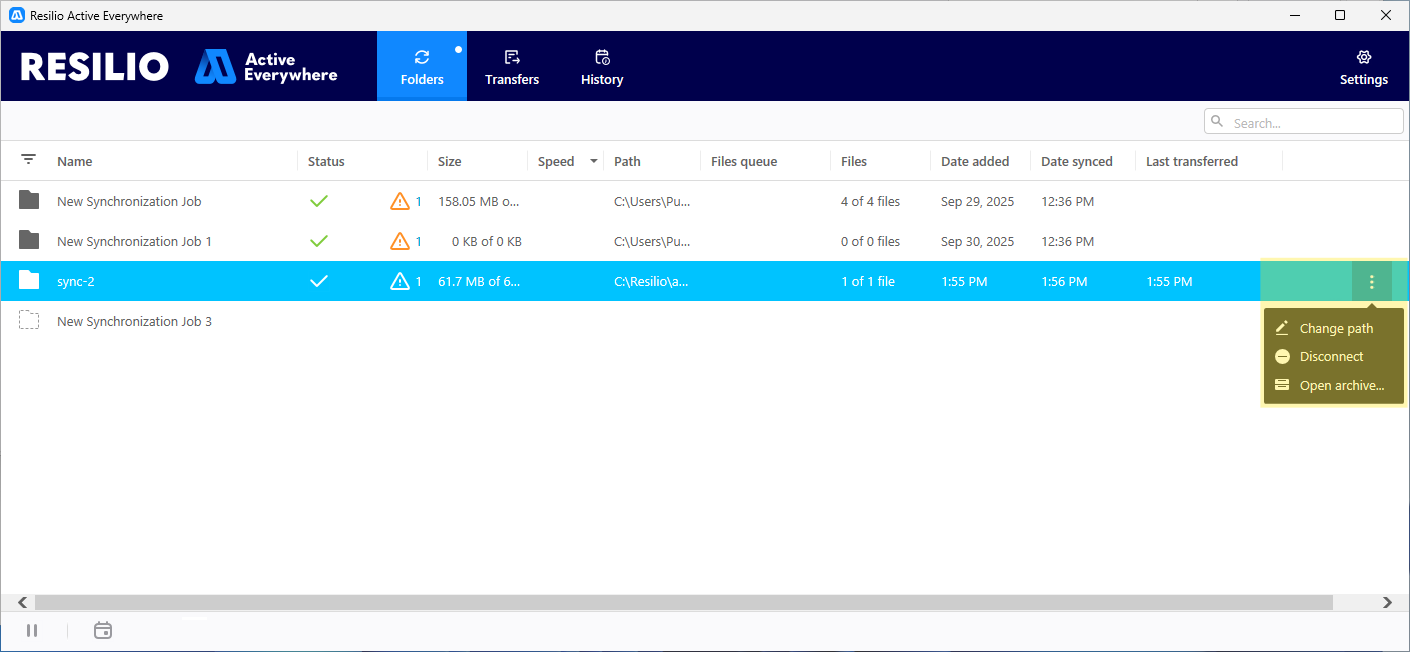This screenshot has height=652, width=1410.
Task: Open Settings via the gear icon
Action: (1363, 58)
